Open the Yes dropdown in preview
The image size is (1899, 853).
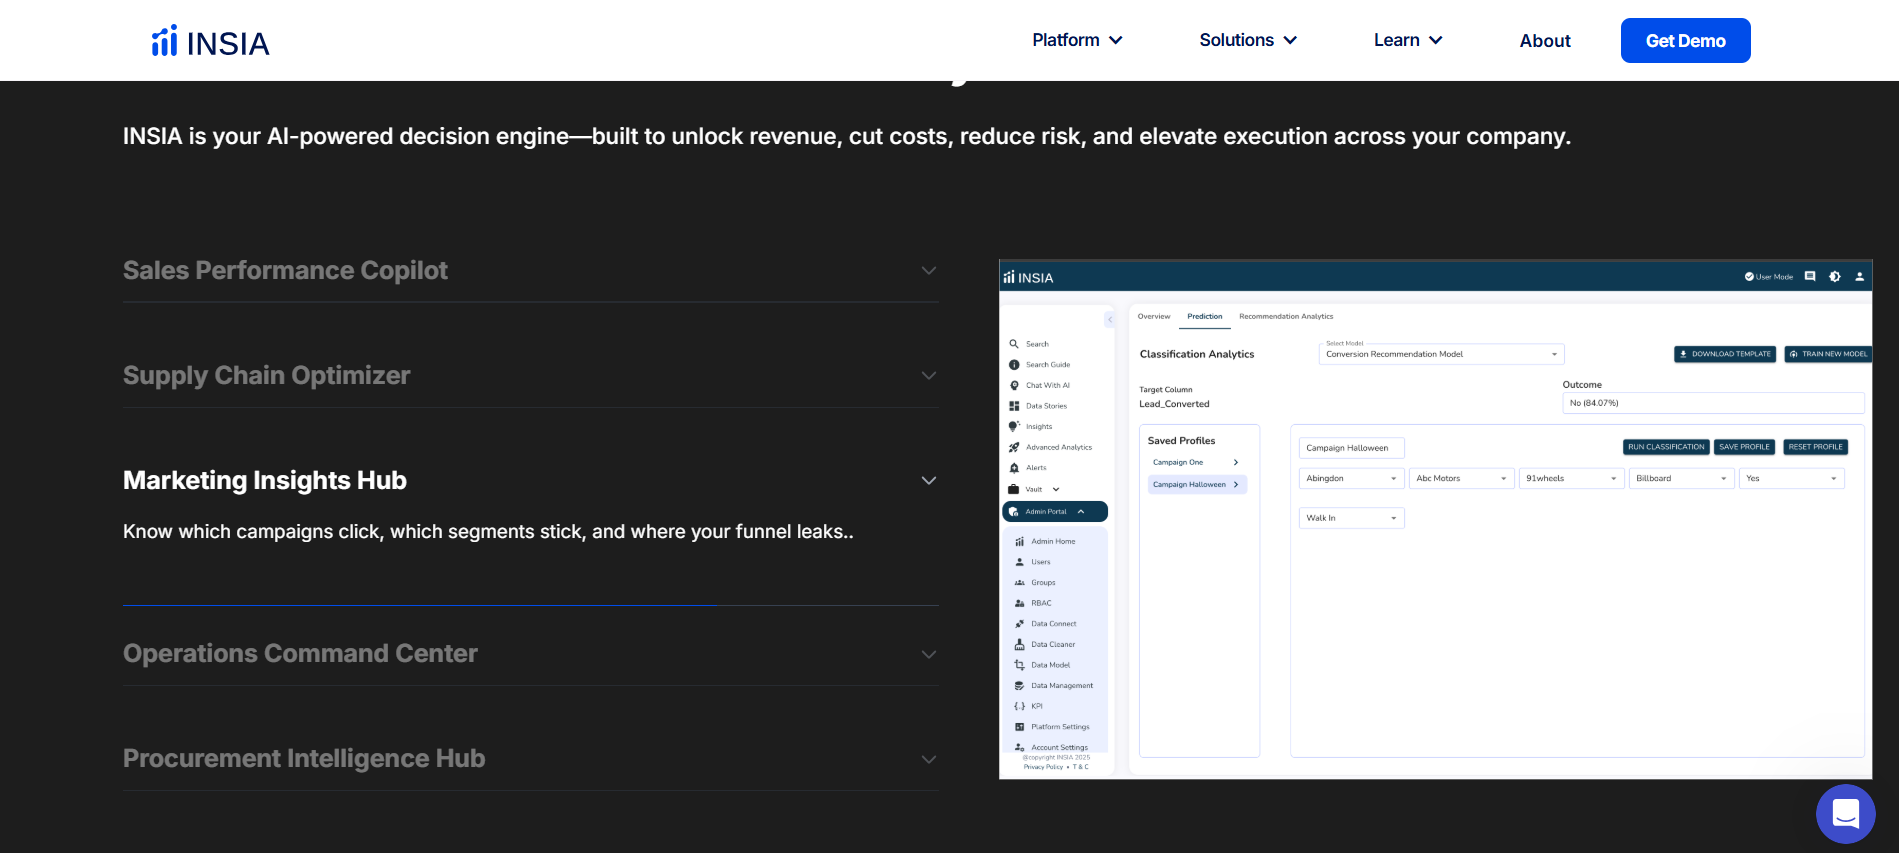[x=1791, y=479]
